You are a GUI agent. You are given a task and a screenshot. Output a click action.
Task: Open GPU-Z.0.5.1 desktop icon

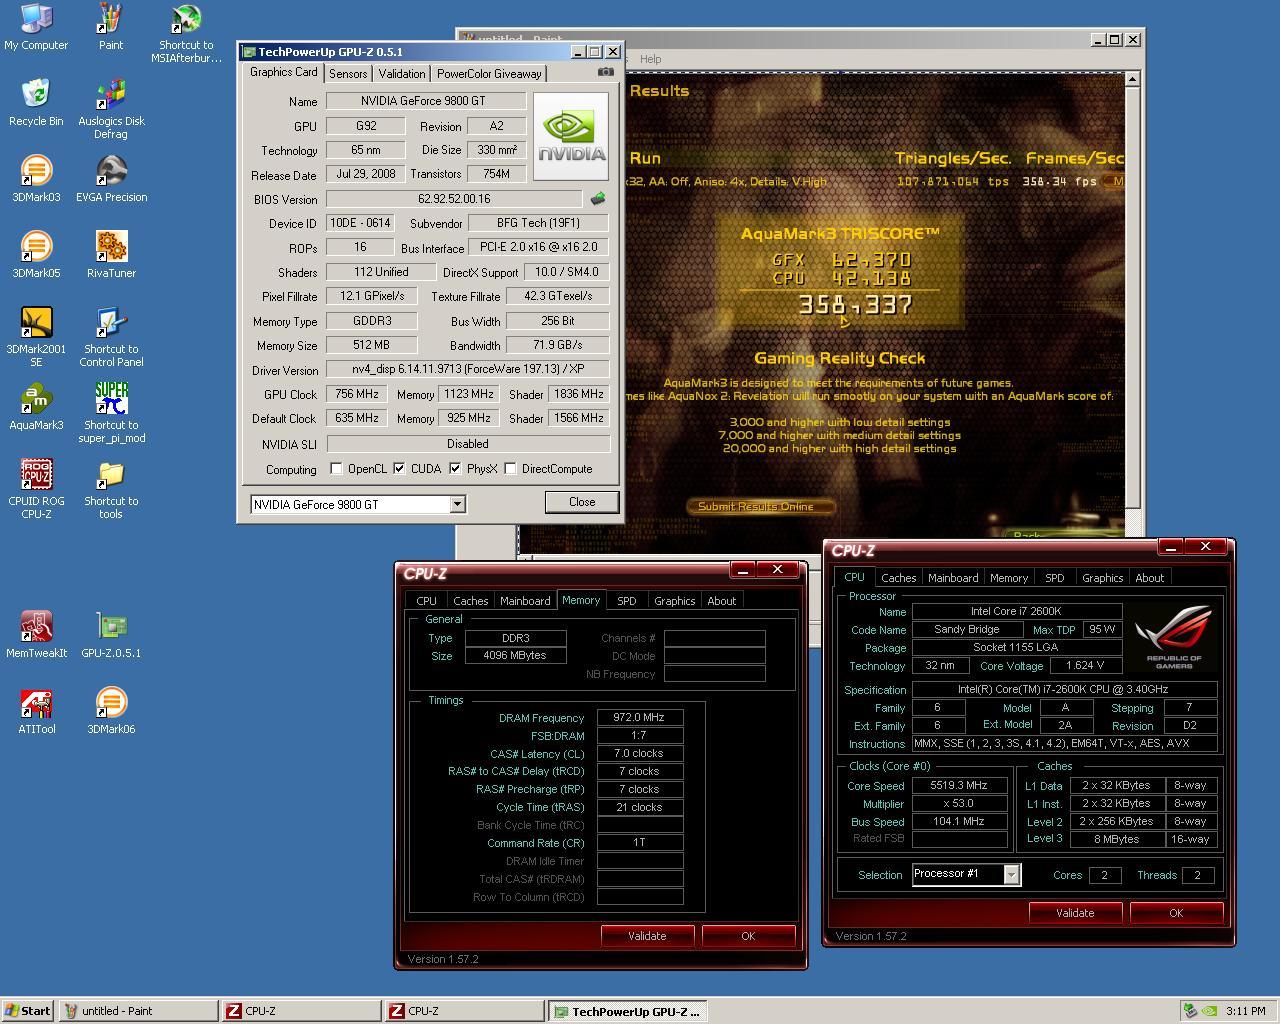click(x=111, y=635)
